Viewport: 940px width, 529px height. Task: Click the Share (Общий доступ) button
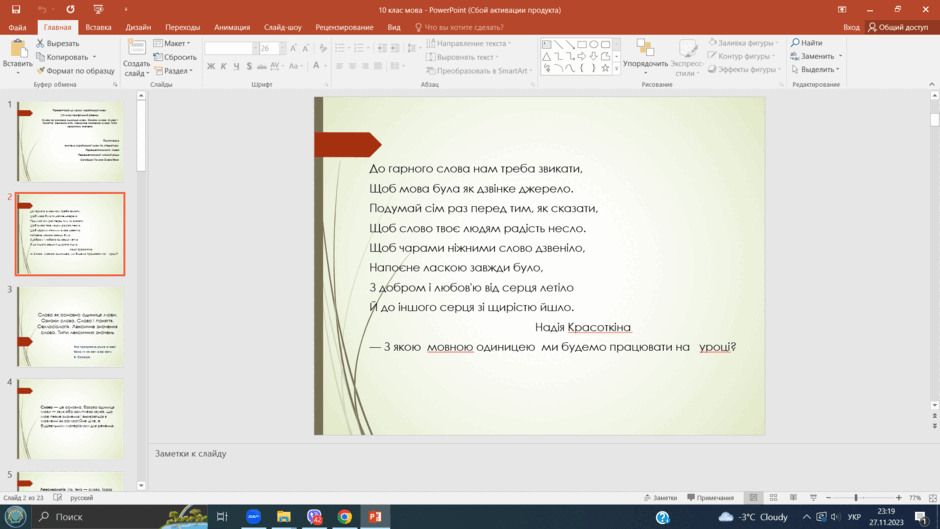(897, 27)
